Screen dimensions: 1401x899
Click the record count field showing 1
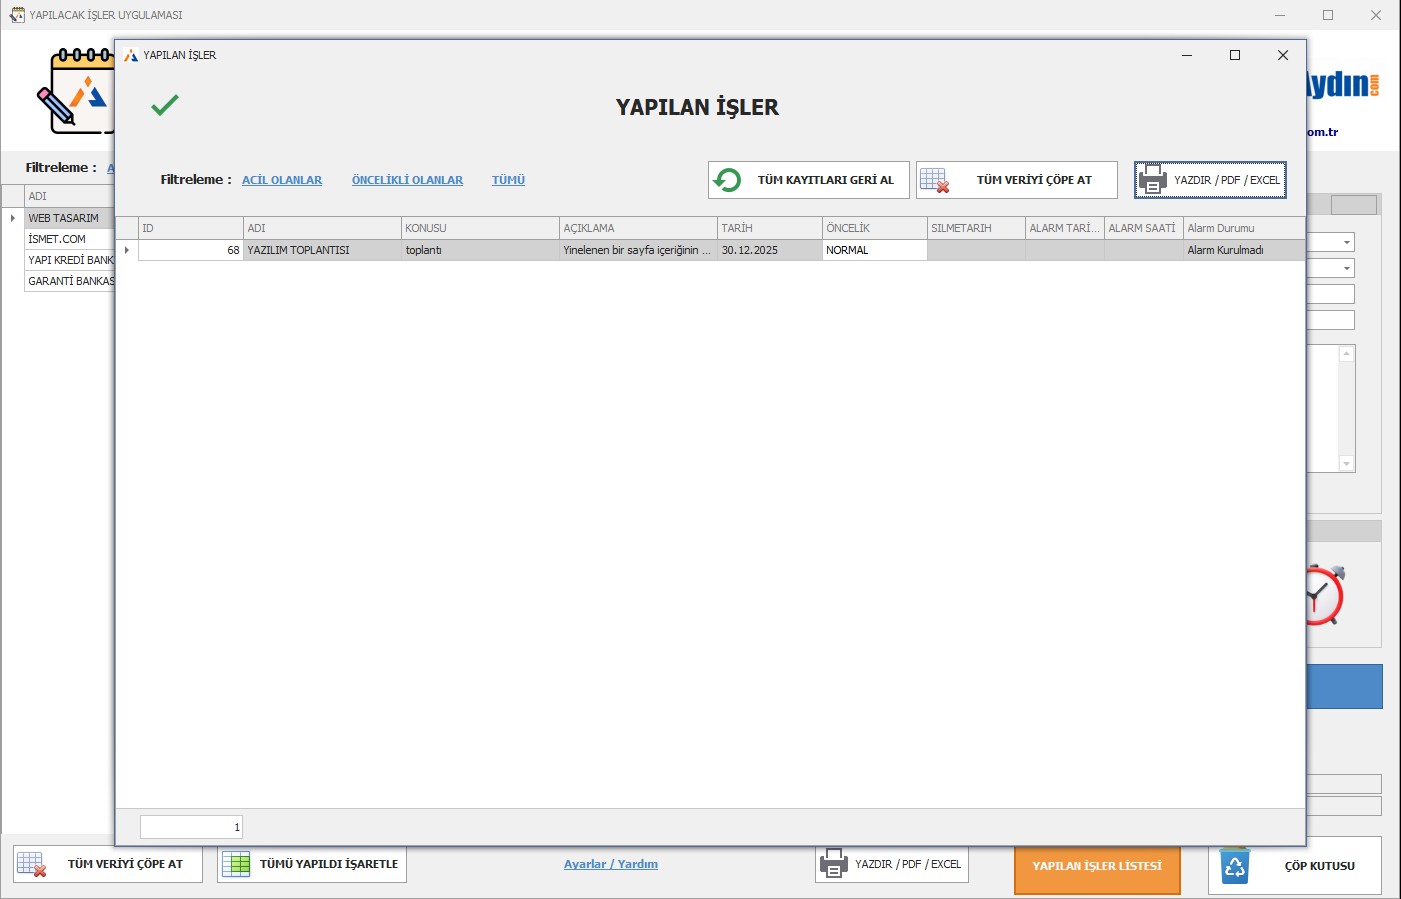tap(191, 827)
